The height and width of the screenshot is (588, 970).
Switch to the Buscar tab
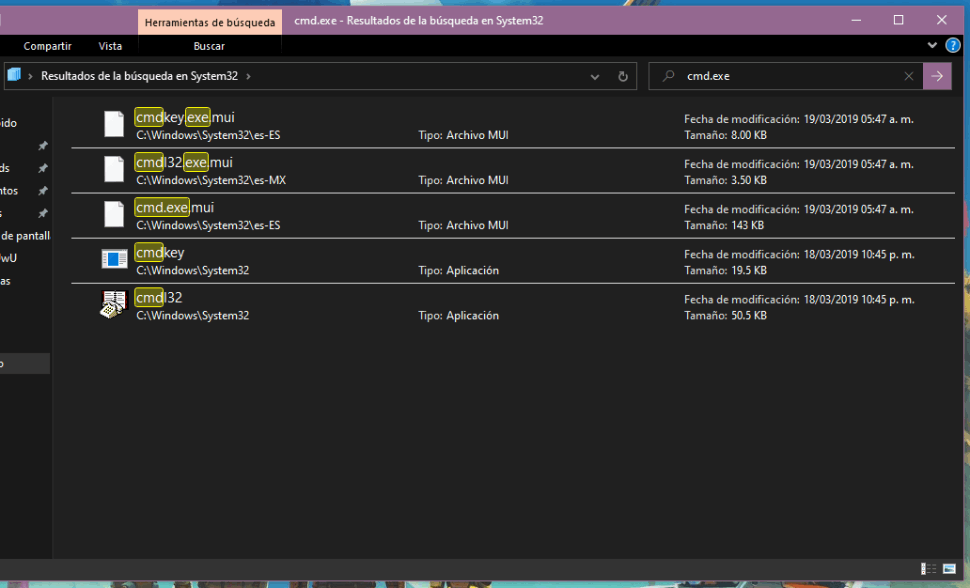pyautogui.click(x=209, y=46)
